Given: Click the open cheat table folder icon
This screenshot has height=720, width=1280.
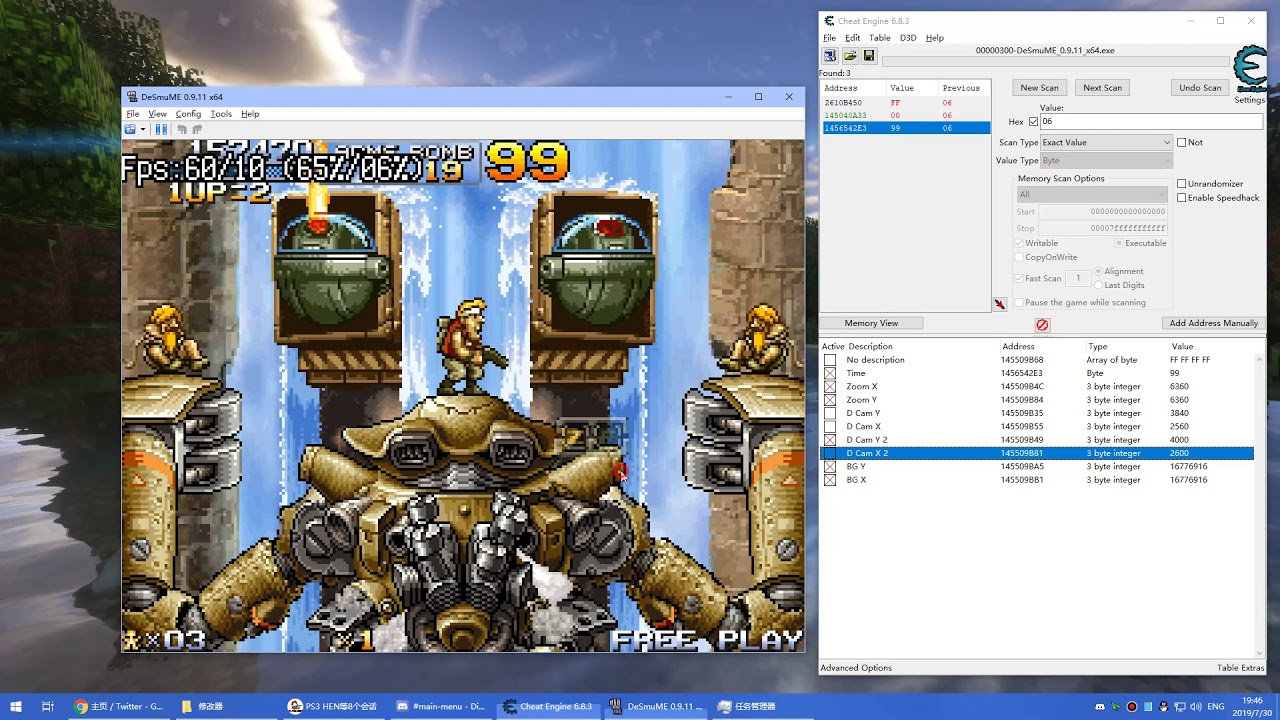Looking at the screenshot, I should (849, 56).
